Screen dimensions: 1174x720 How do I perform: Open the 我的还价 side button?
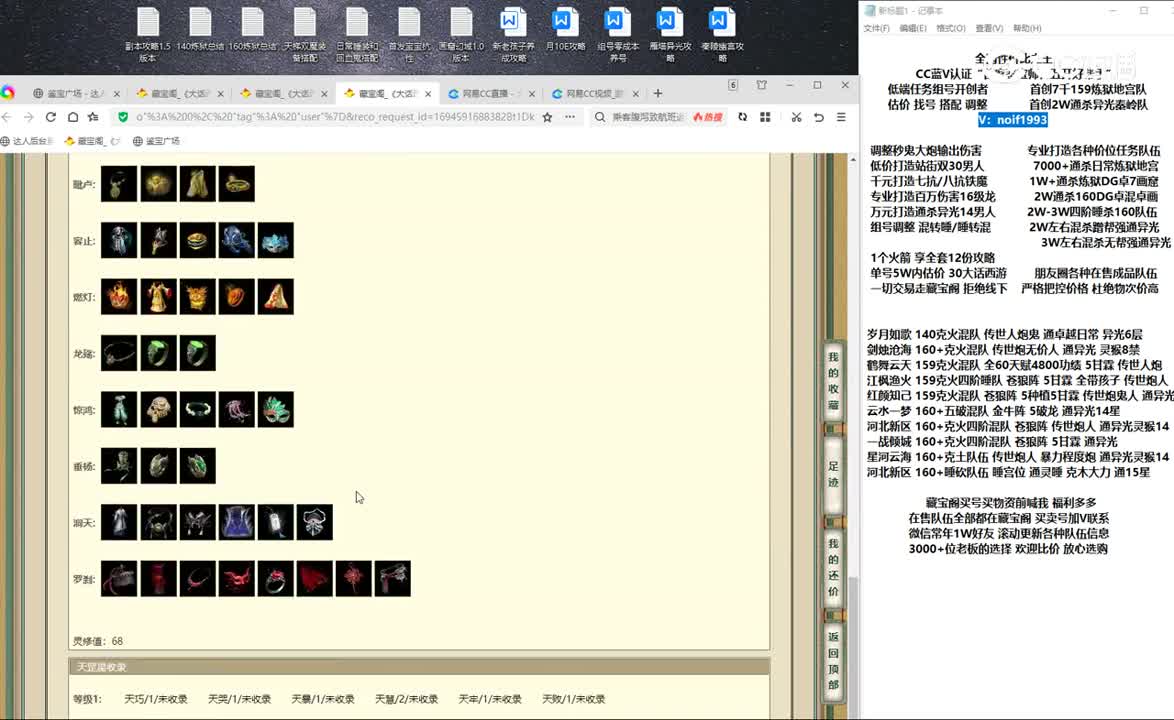(833, 567)
